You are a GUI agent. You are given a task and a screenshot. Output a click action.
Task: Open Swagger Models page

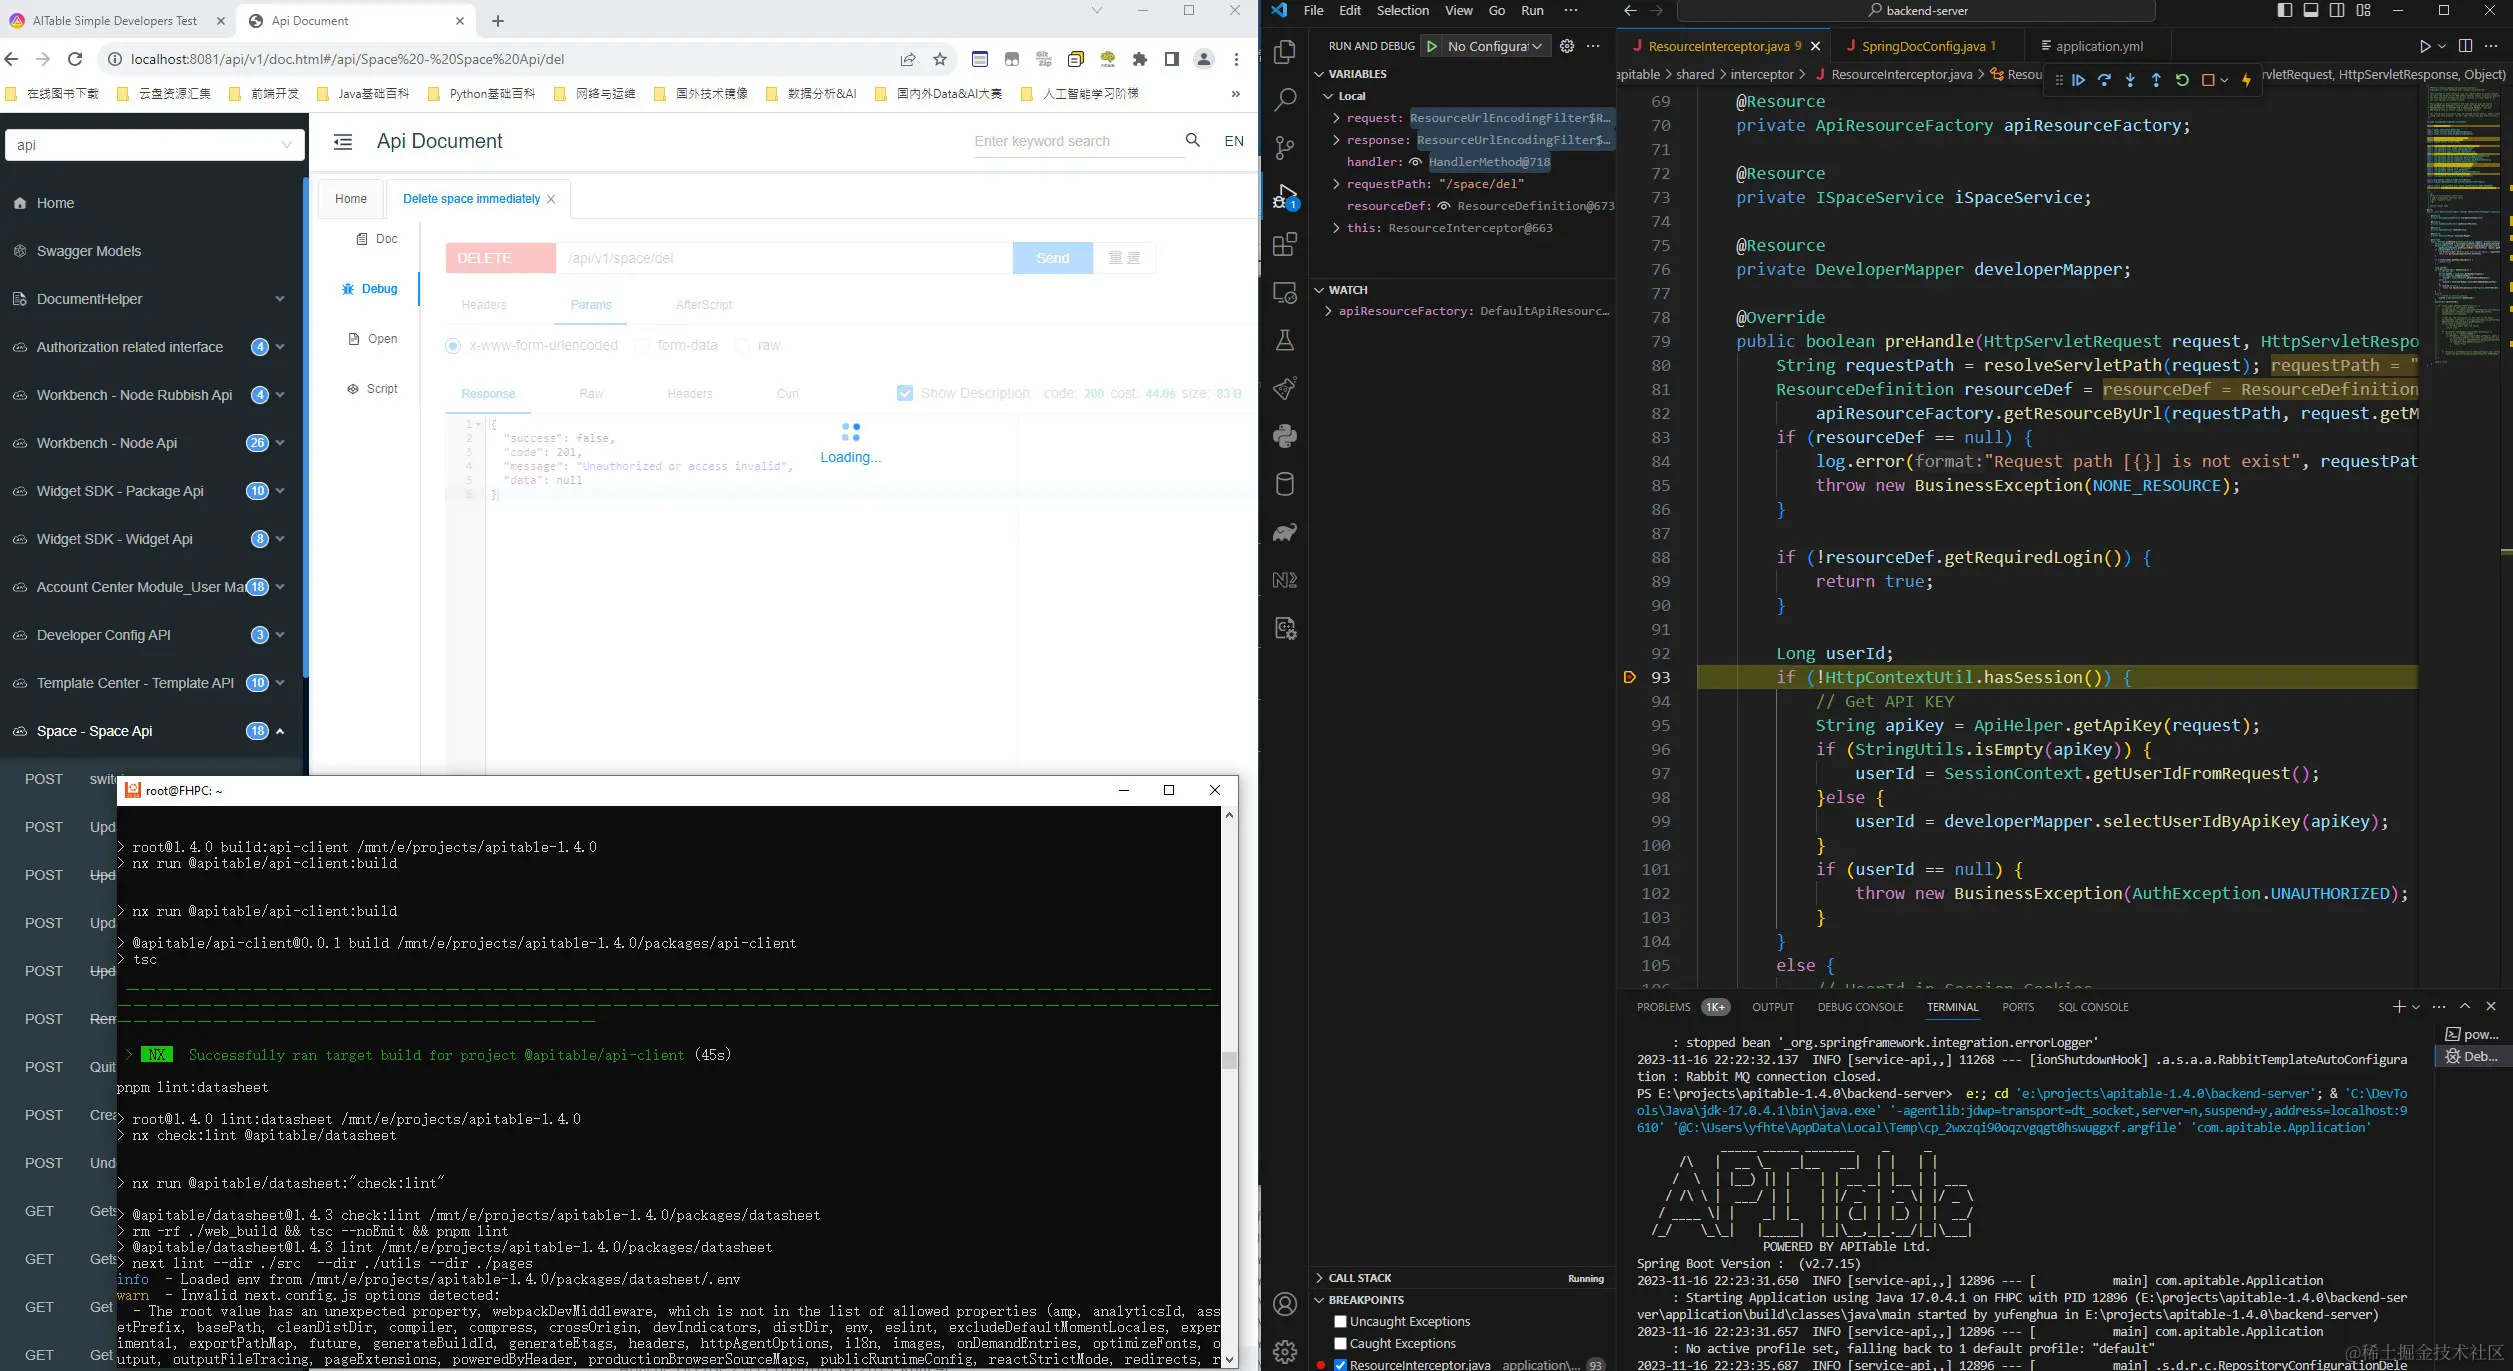pyautogui.click(x=89, y=251)
